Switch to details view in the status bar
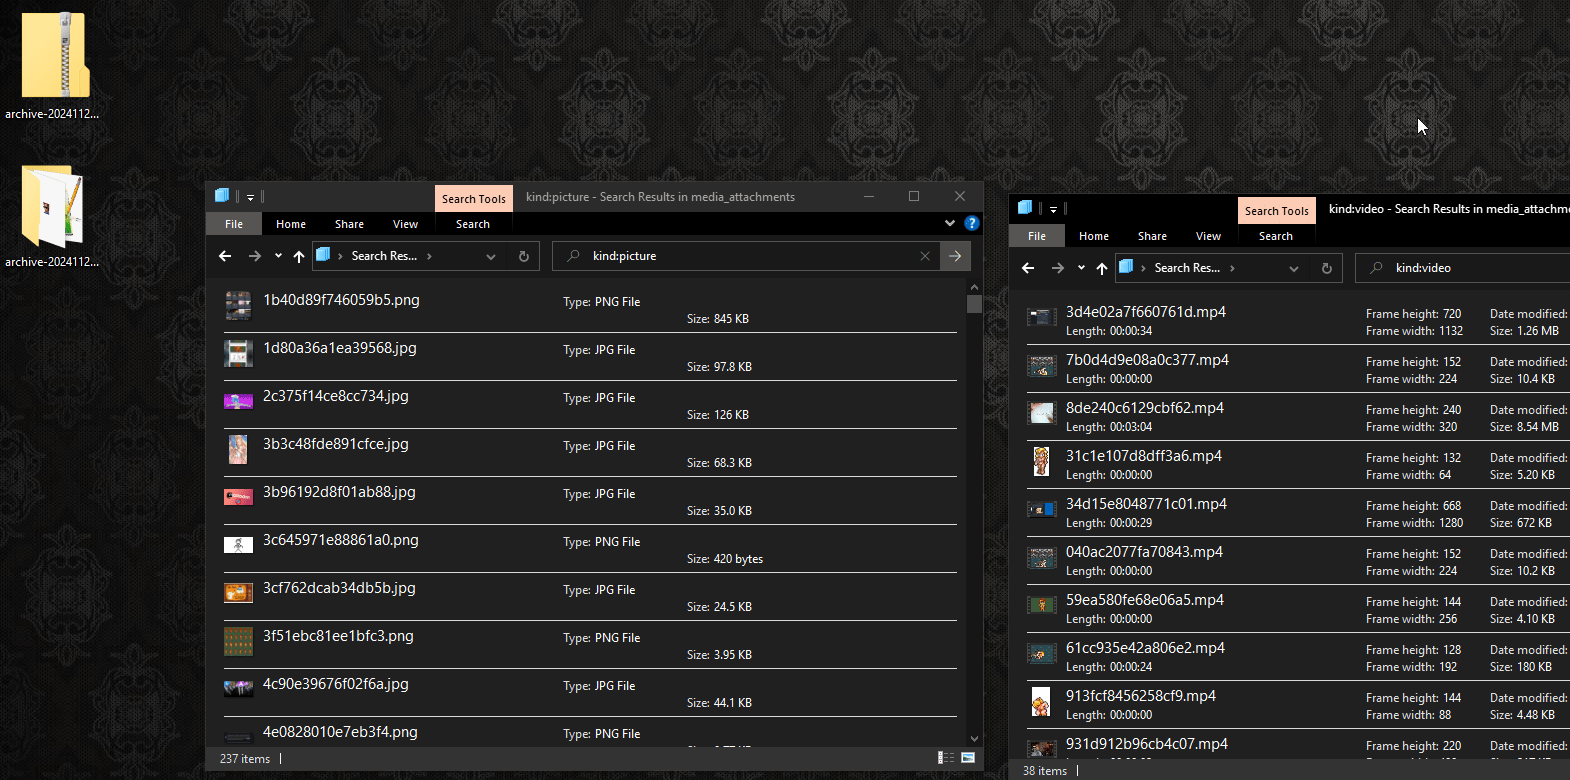This screenshot has width=1570, height=780. tap(945, 758)
